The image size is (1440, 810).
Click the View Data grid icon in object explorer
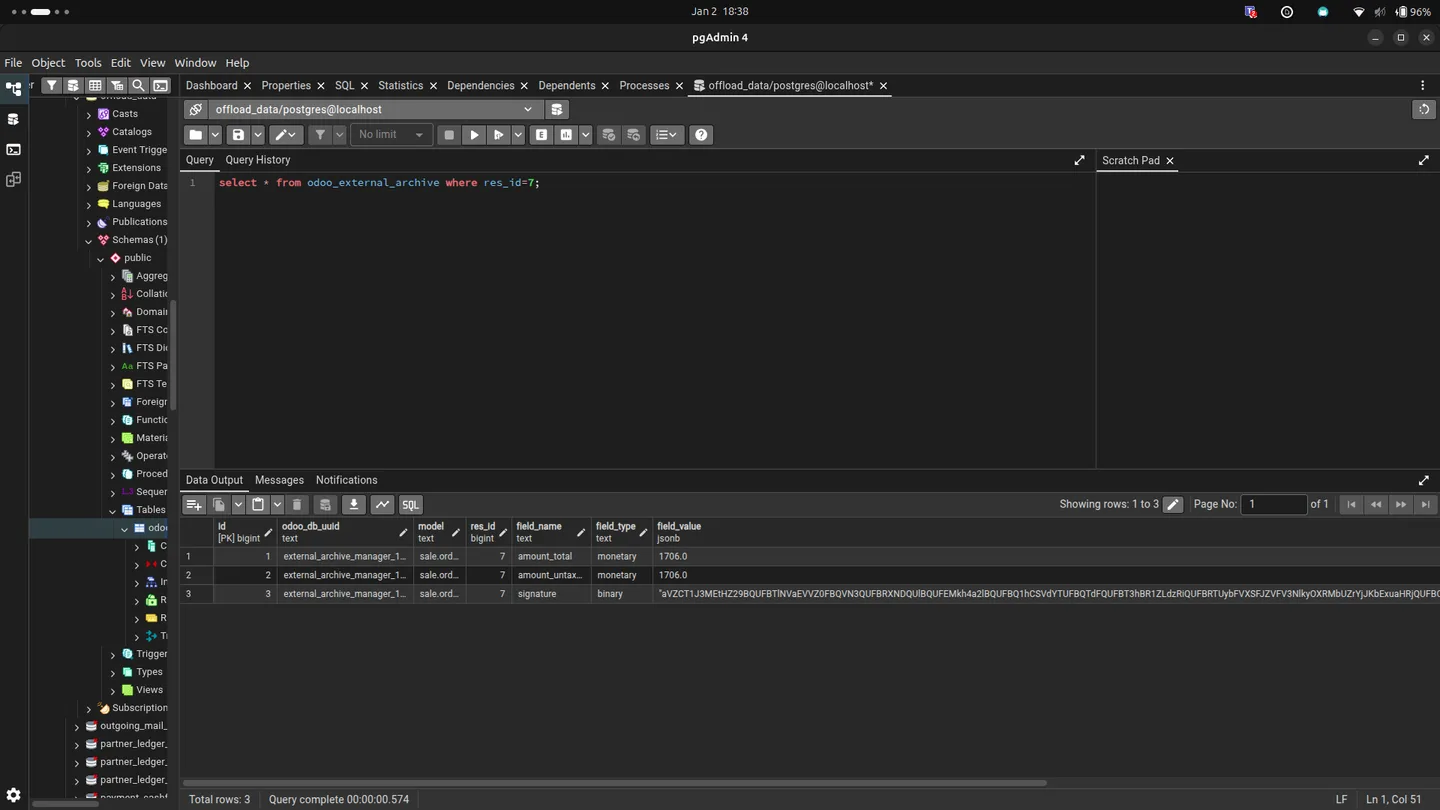click(95, 86)
